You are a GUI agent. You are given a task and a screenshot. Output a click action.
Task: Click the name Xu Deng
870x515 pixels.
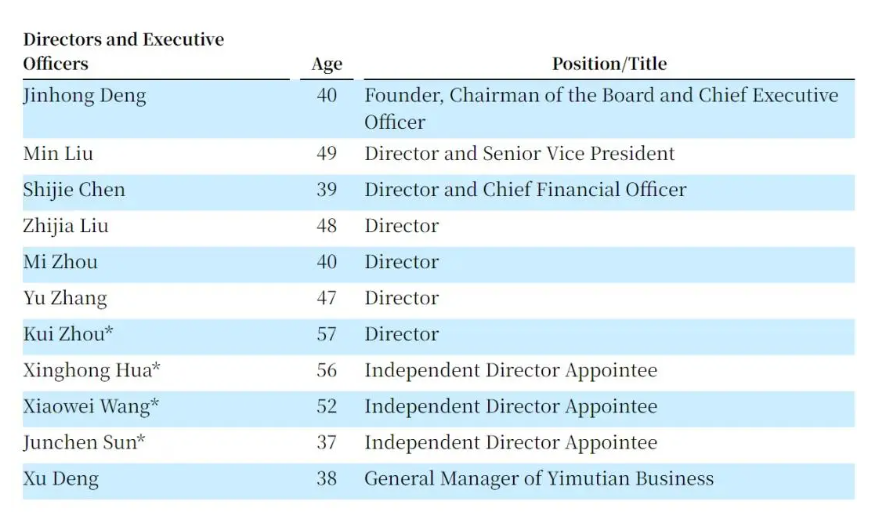point(61,479)
